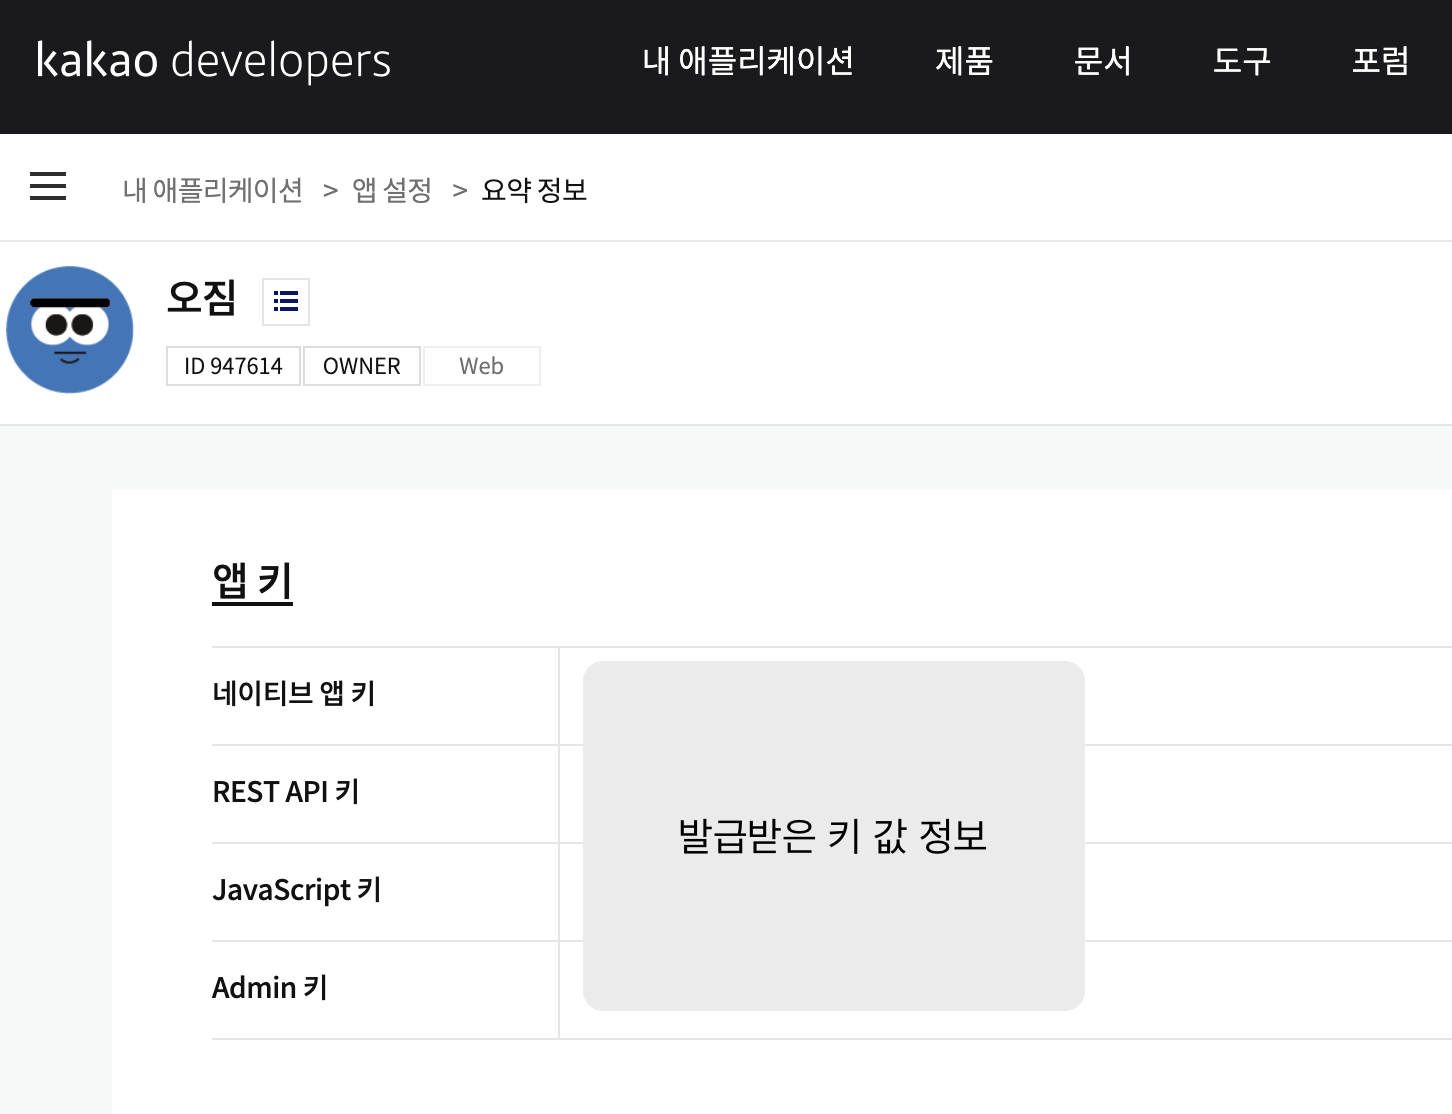Click the 앱 키 heading
Viewport: 1452px width, 1114px height.
click(x=253, y=581)
